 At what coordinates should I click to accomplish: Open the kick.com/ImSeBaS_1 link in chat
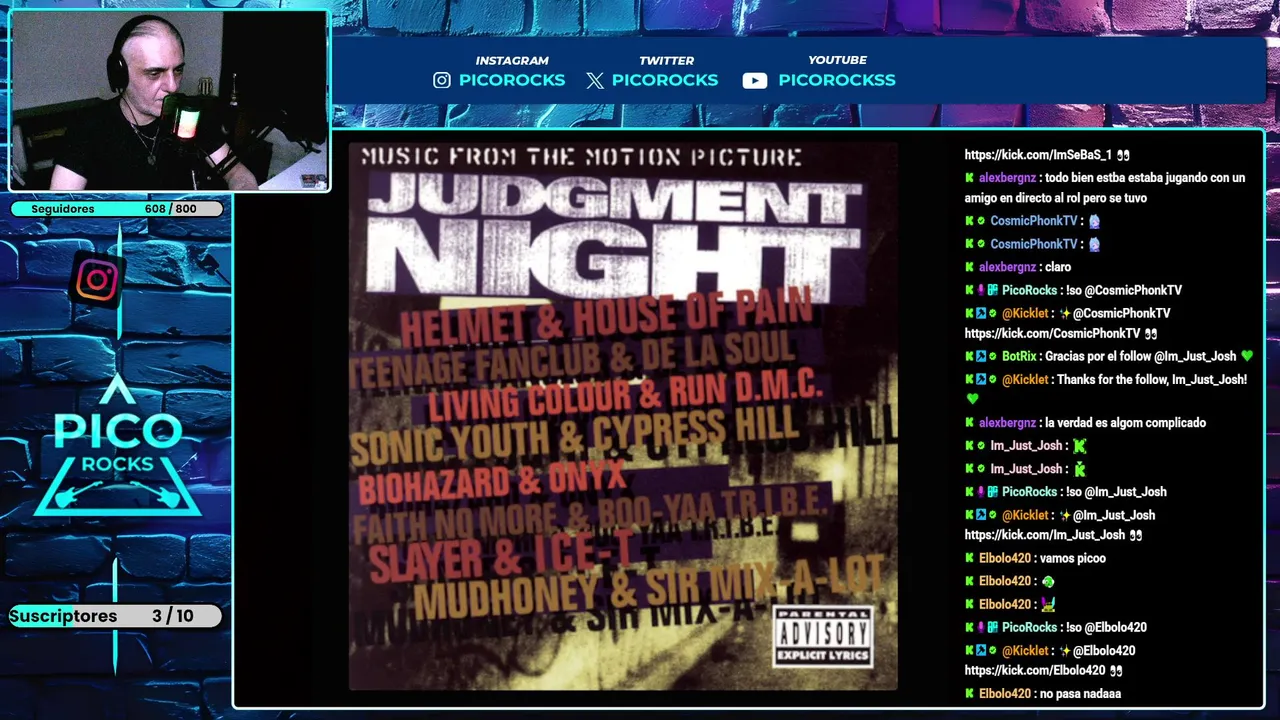point(1038,155)
